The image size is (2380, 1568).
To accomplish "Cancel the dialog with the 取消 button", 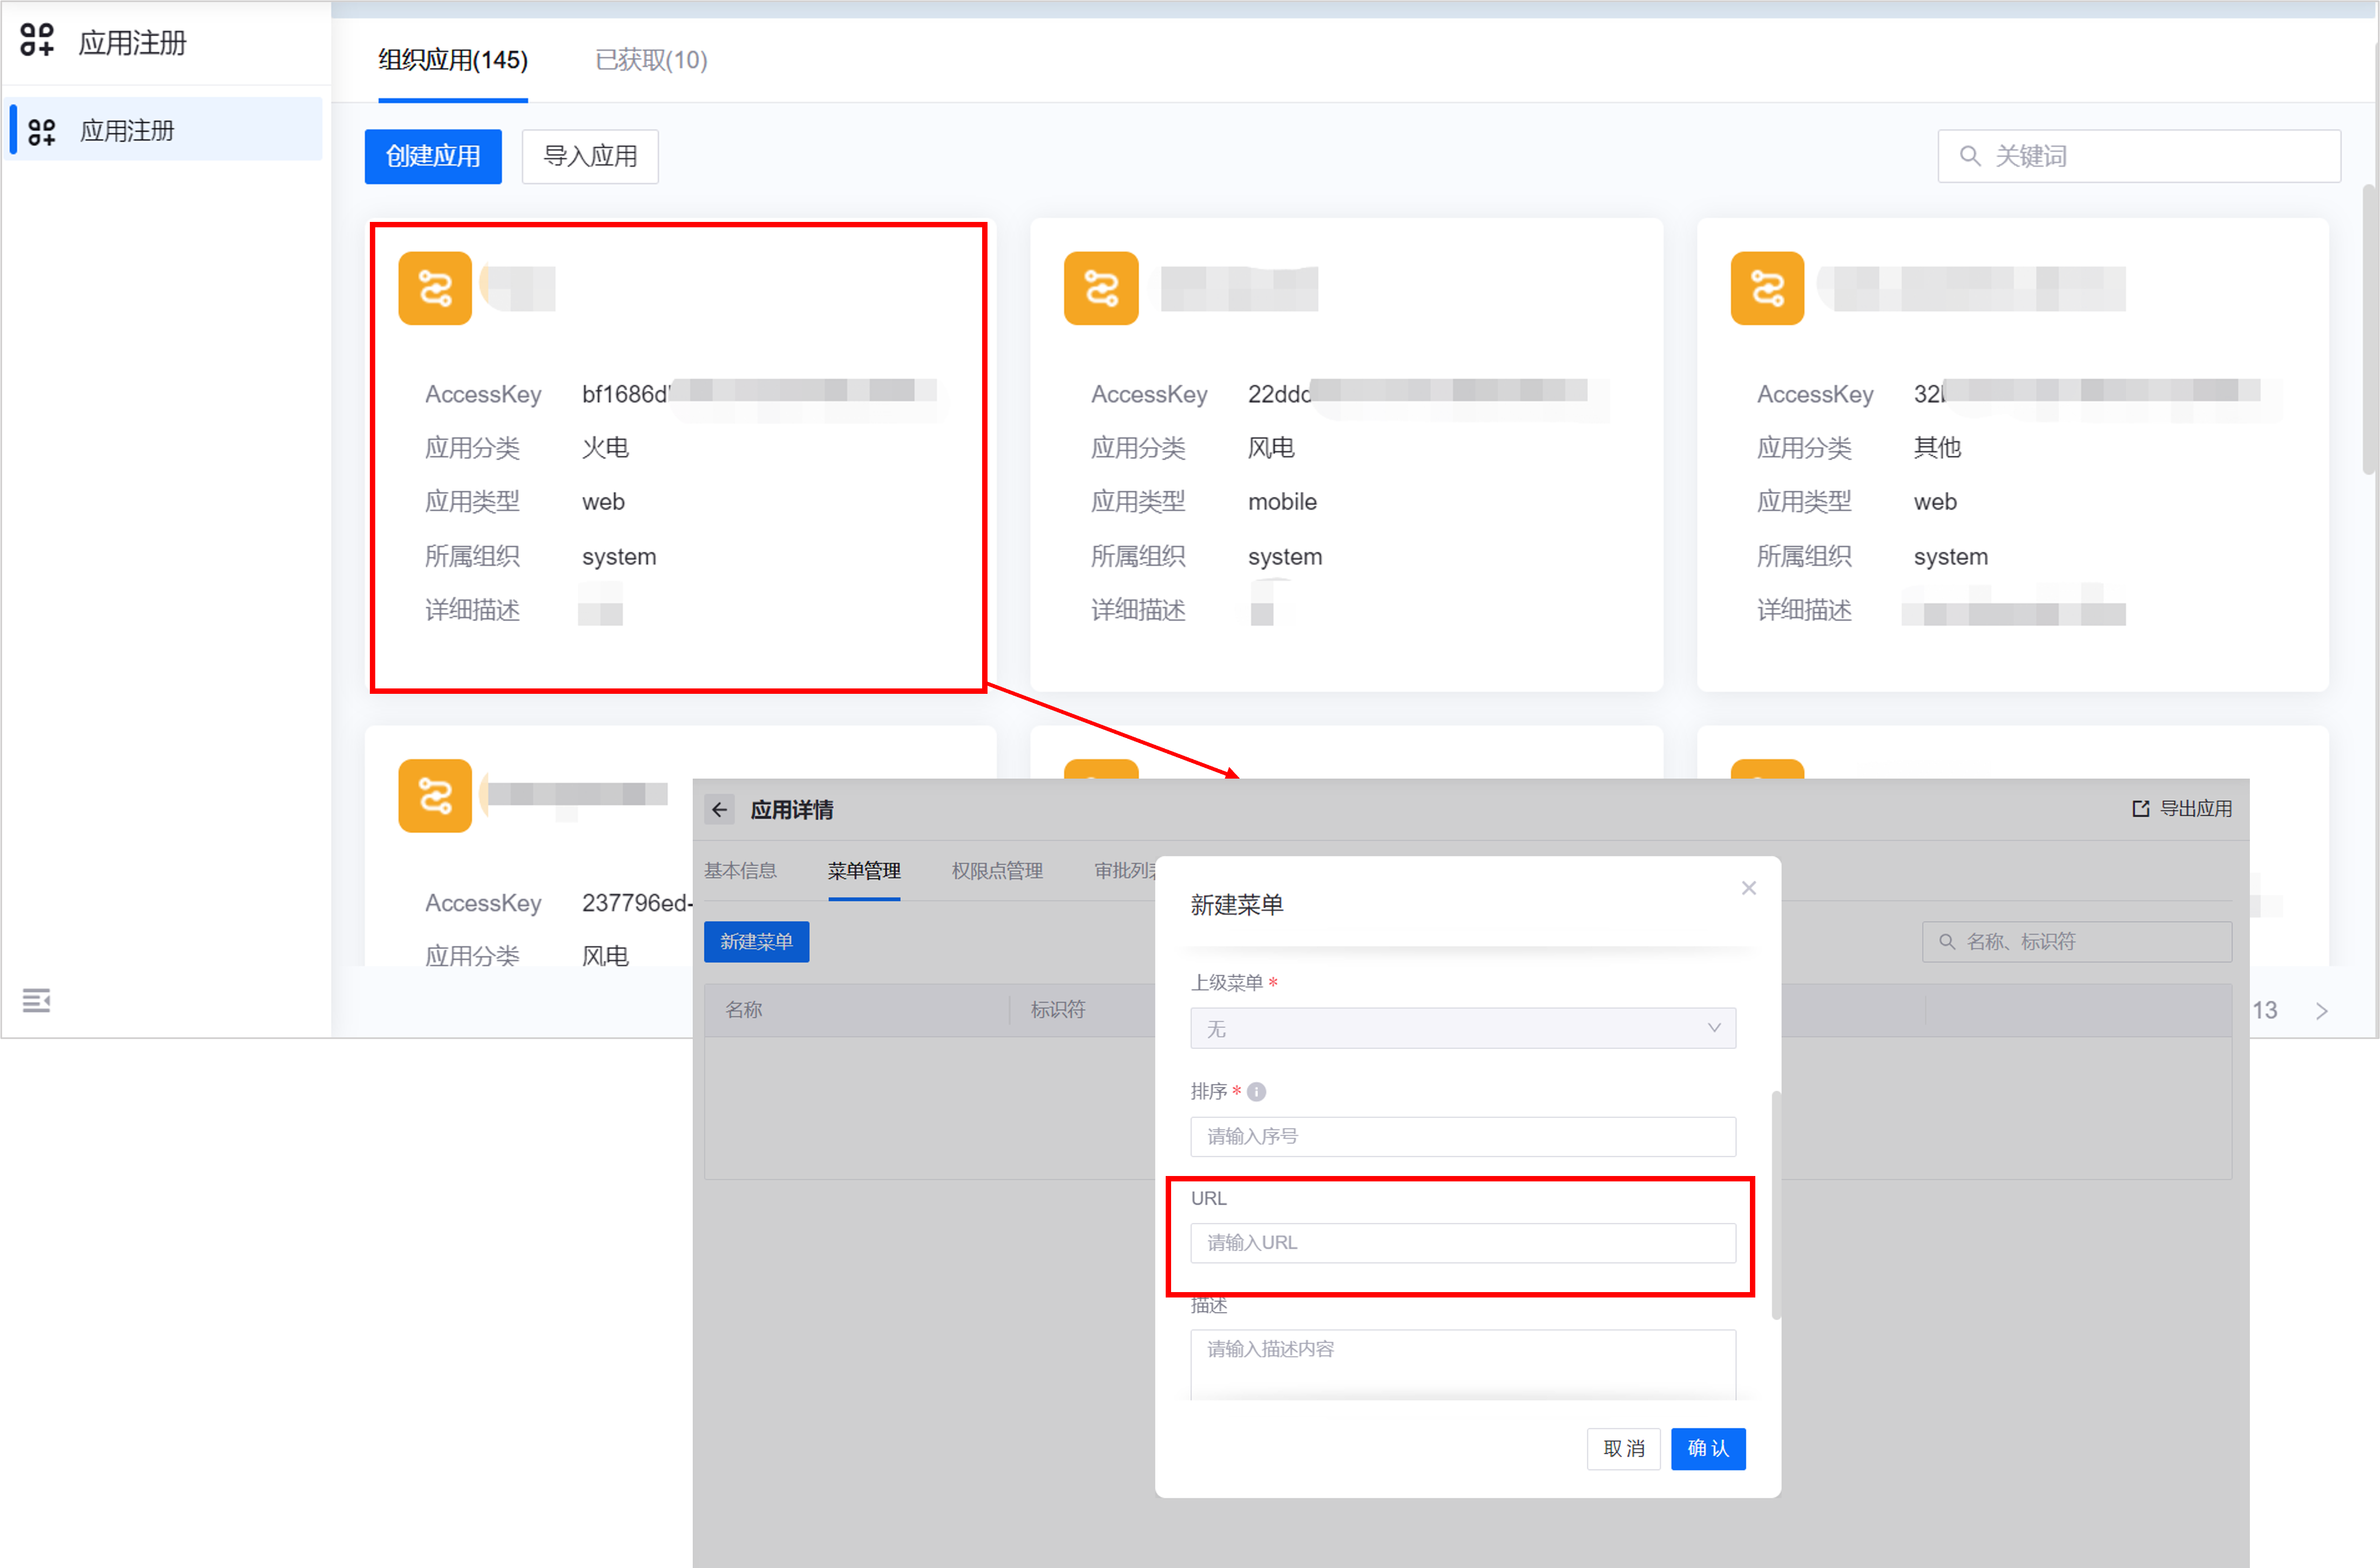I will point(1623,1448).
